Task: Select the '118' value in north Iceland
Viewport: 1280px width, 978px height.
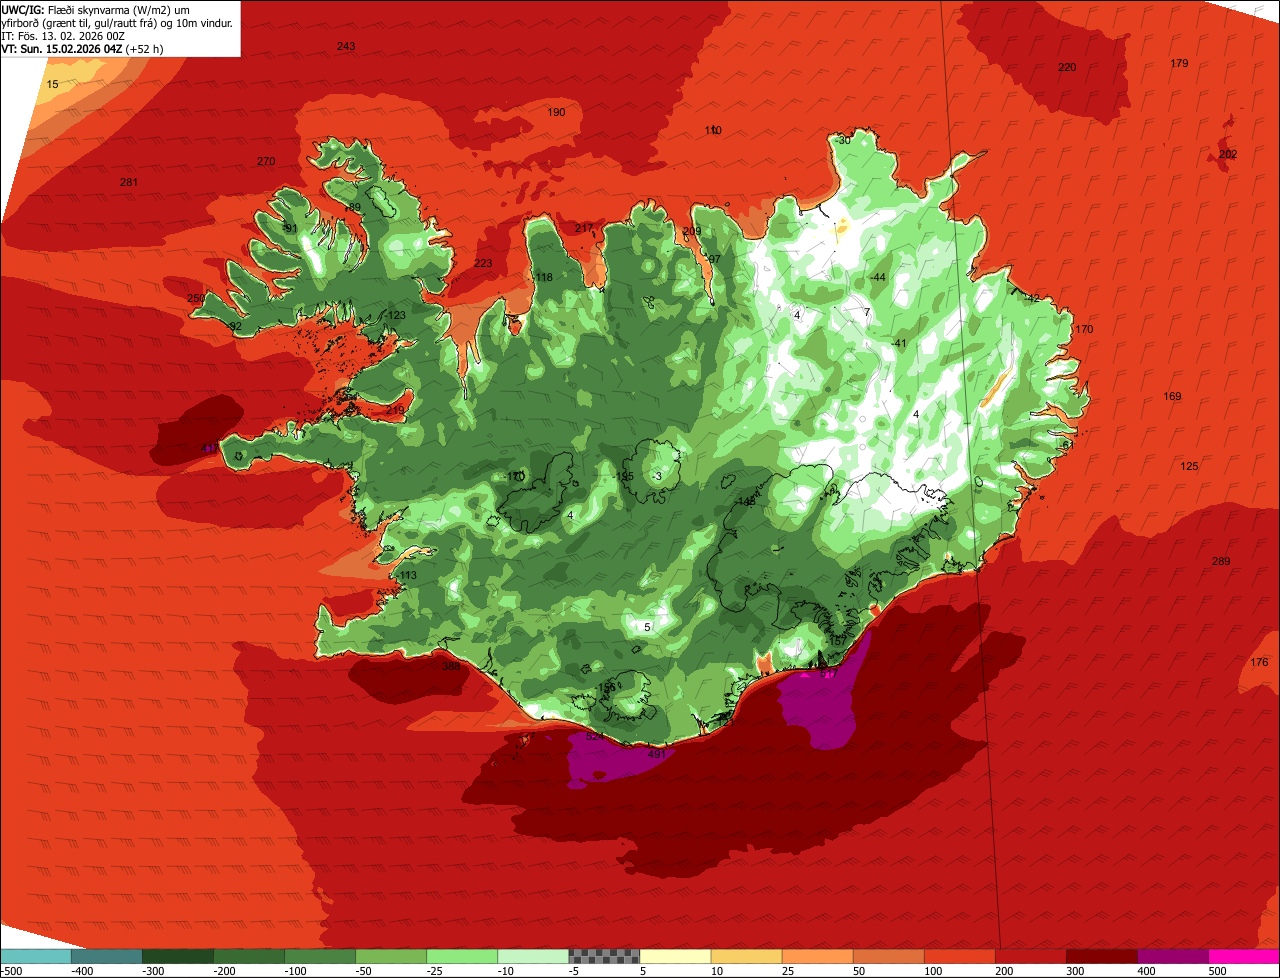Action: click(x=544, y=277)
